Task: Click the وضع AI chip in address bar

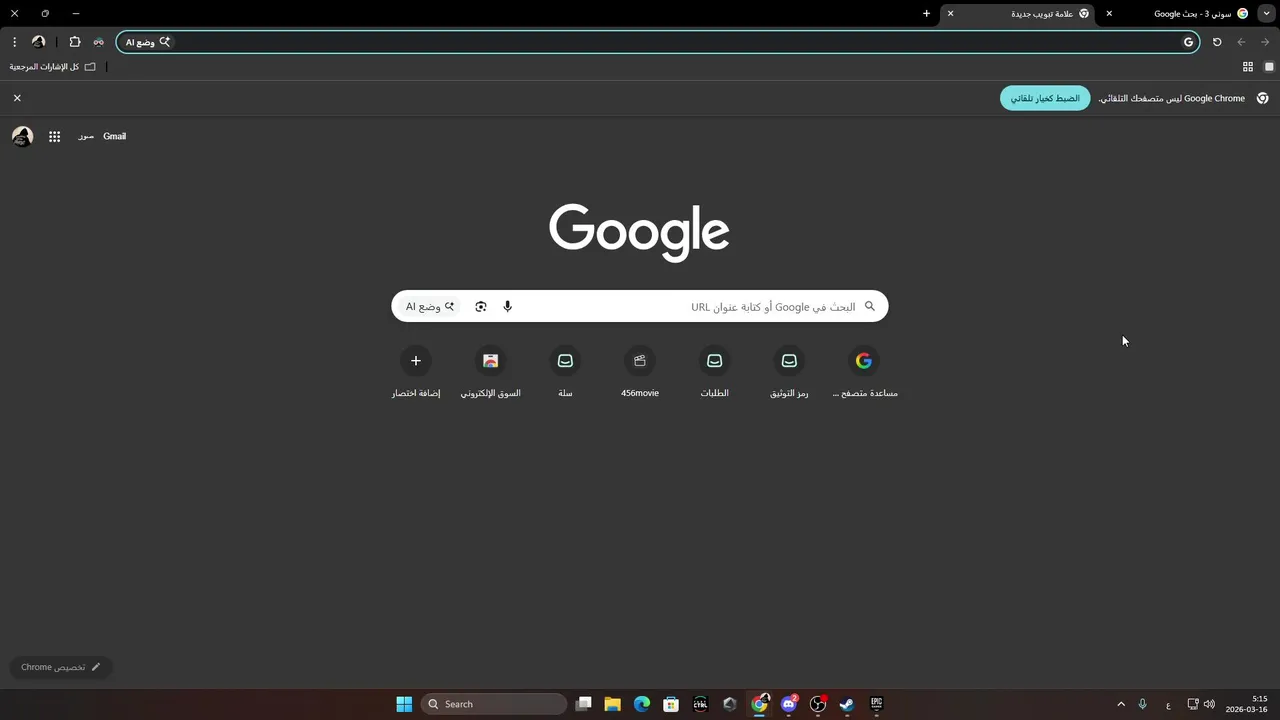Action: point(148,42)
